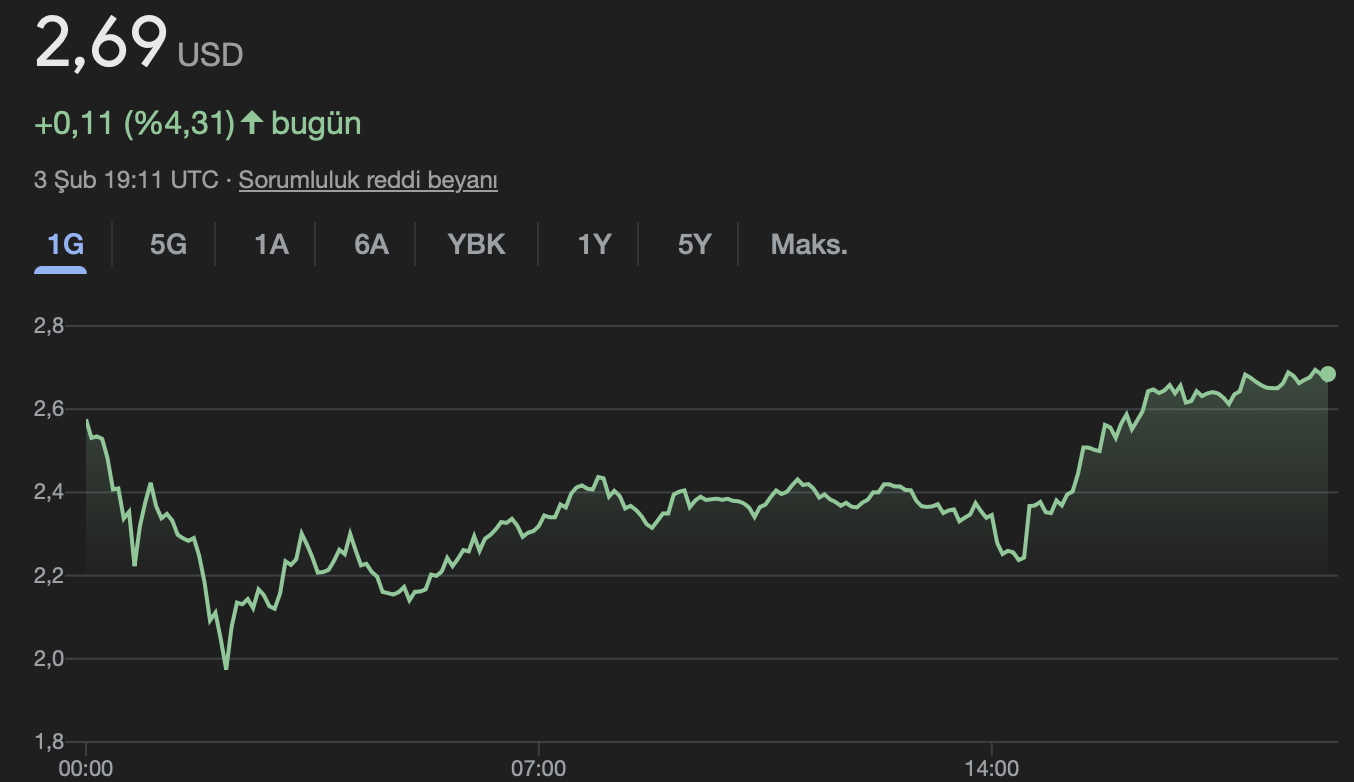Switch to the 5Y range tab
1354x782 pixels.
pos(694,244)
